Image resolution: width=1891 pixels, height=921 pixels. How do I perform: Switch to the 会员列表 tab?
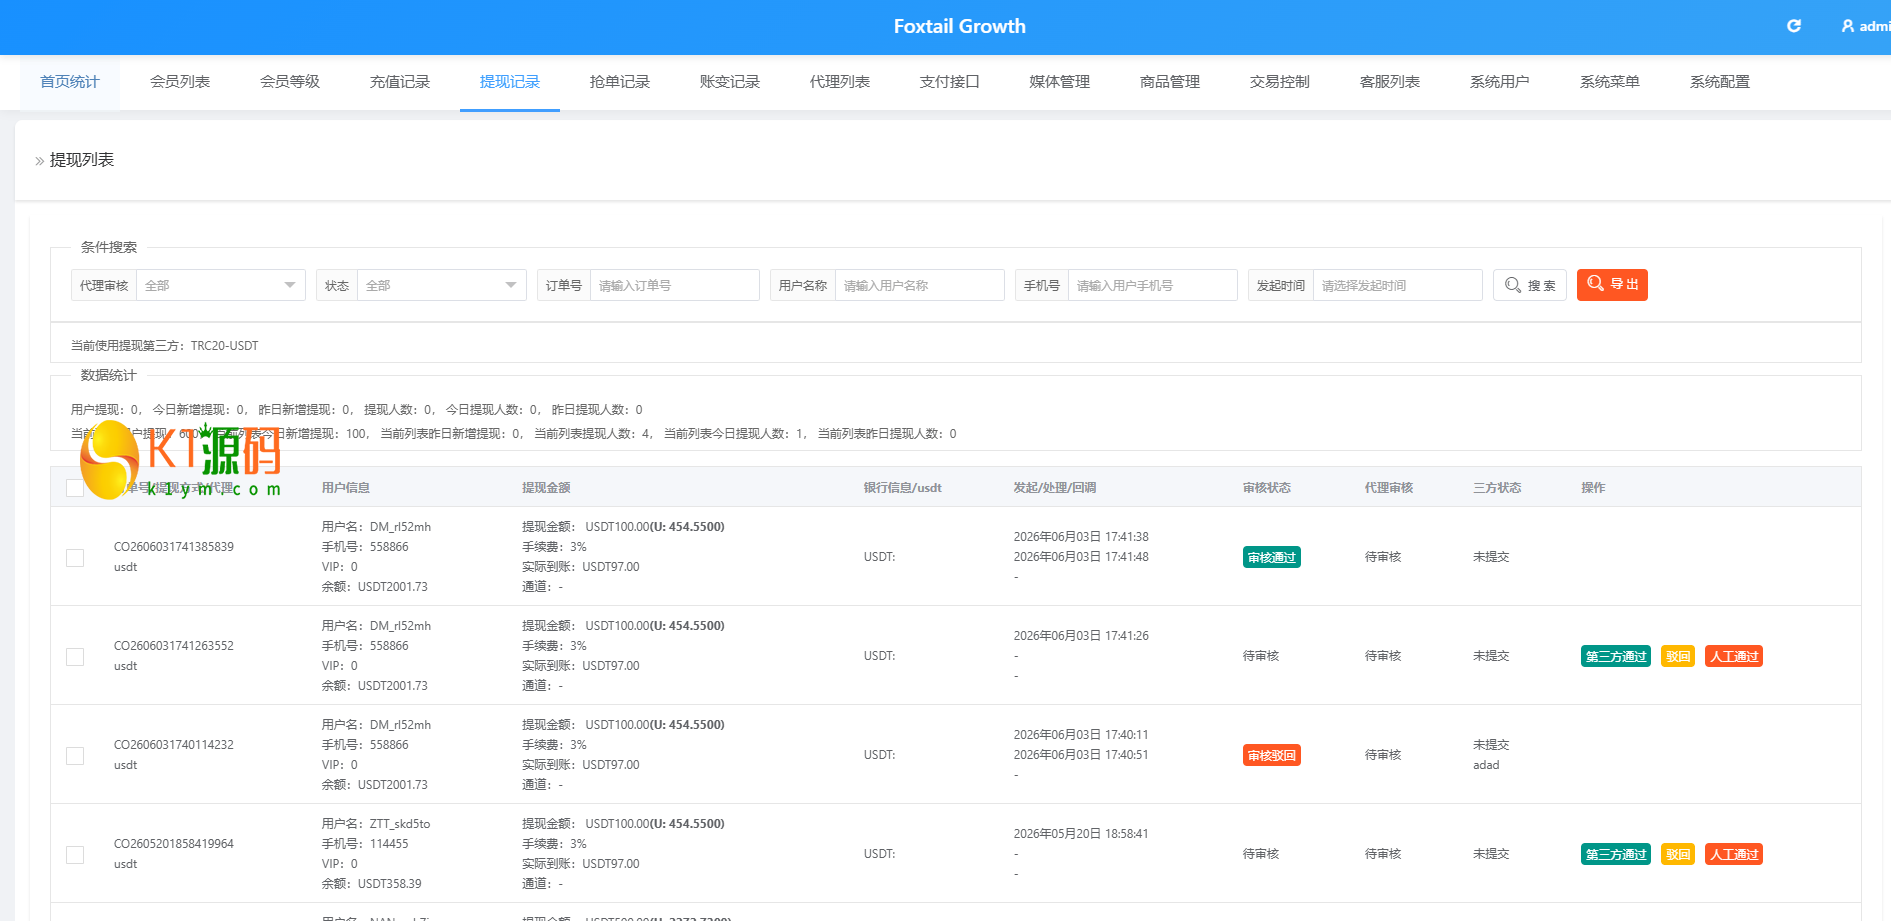180,82
